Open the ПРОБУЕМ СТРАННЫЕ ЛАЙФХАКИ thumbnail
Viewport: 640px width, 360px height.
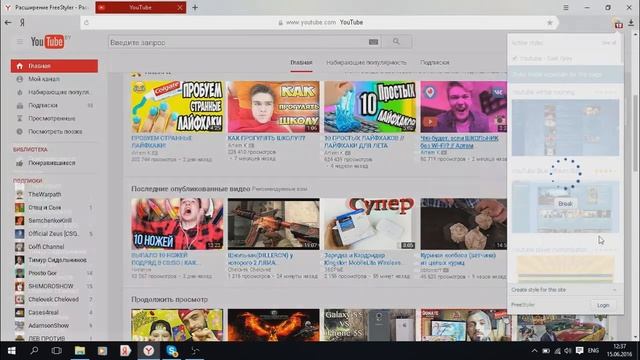click(x=177, y=107)
